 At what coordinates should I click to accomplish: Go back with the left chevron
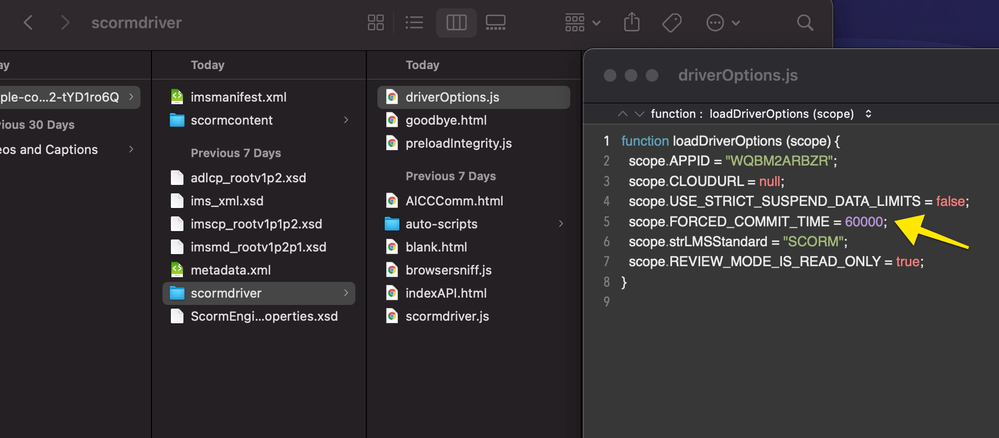pos(27,22)
